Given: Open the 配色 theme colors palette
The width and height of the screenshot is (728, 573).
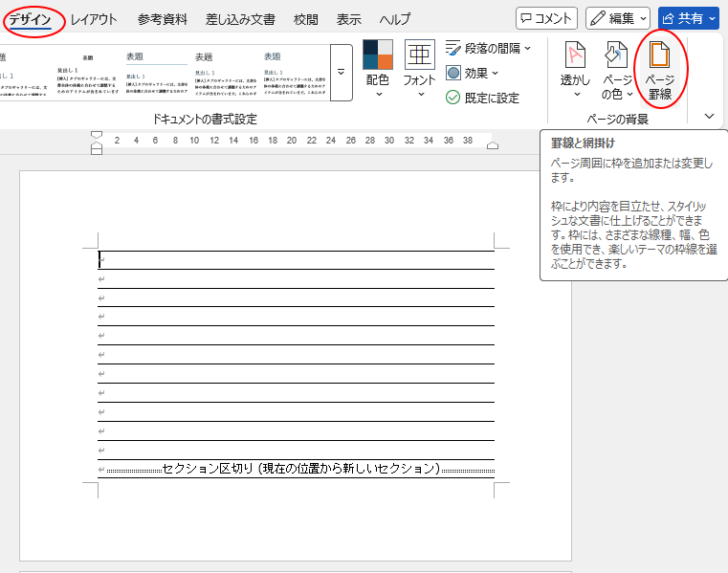Looking at the screenshot, I should (377, 69).
